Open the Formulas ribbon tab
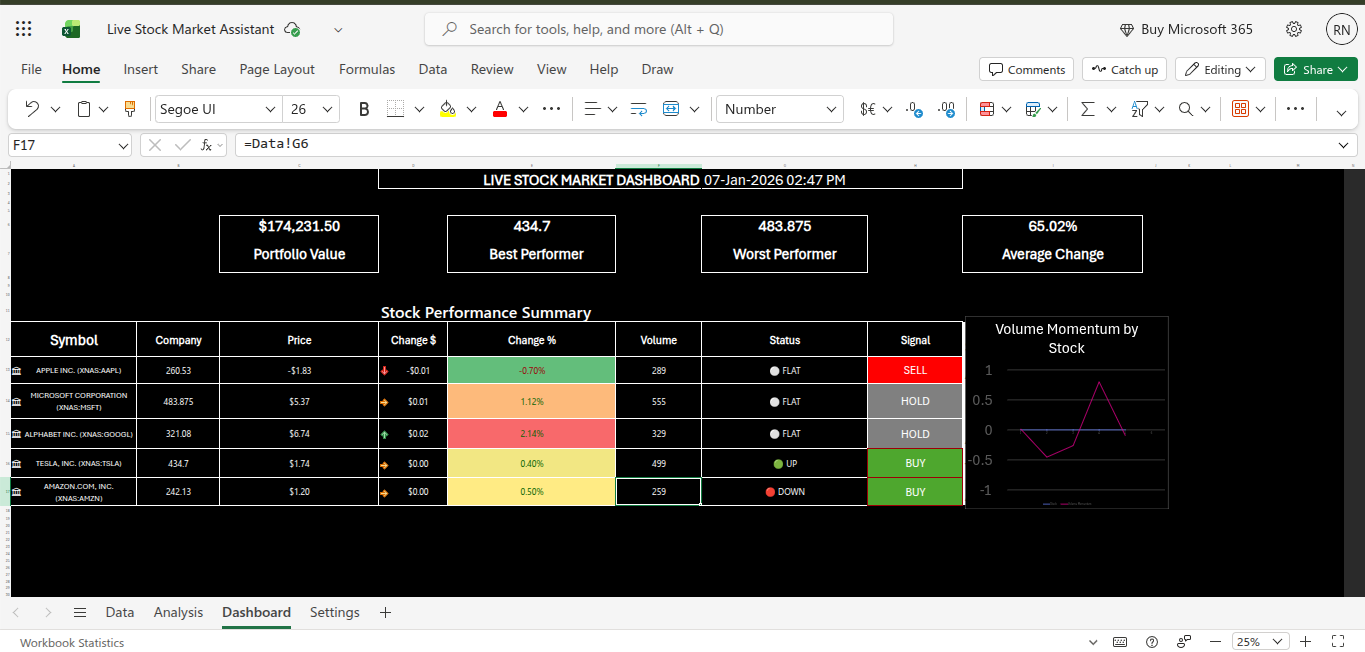 (x=367, y=69)
